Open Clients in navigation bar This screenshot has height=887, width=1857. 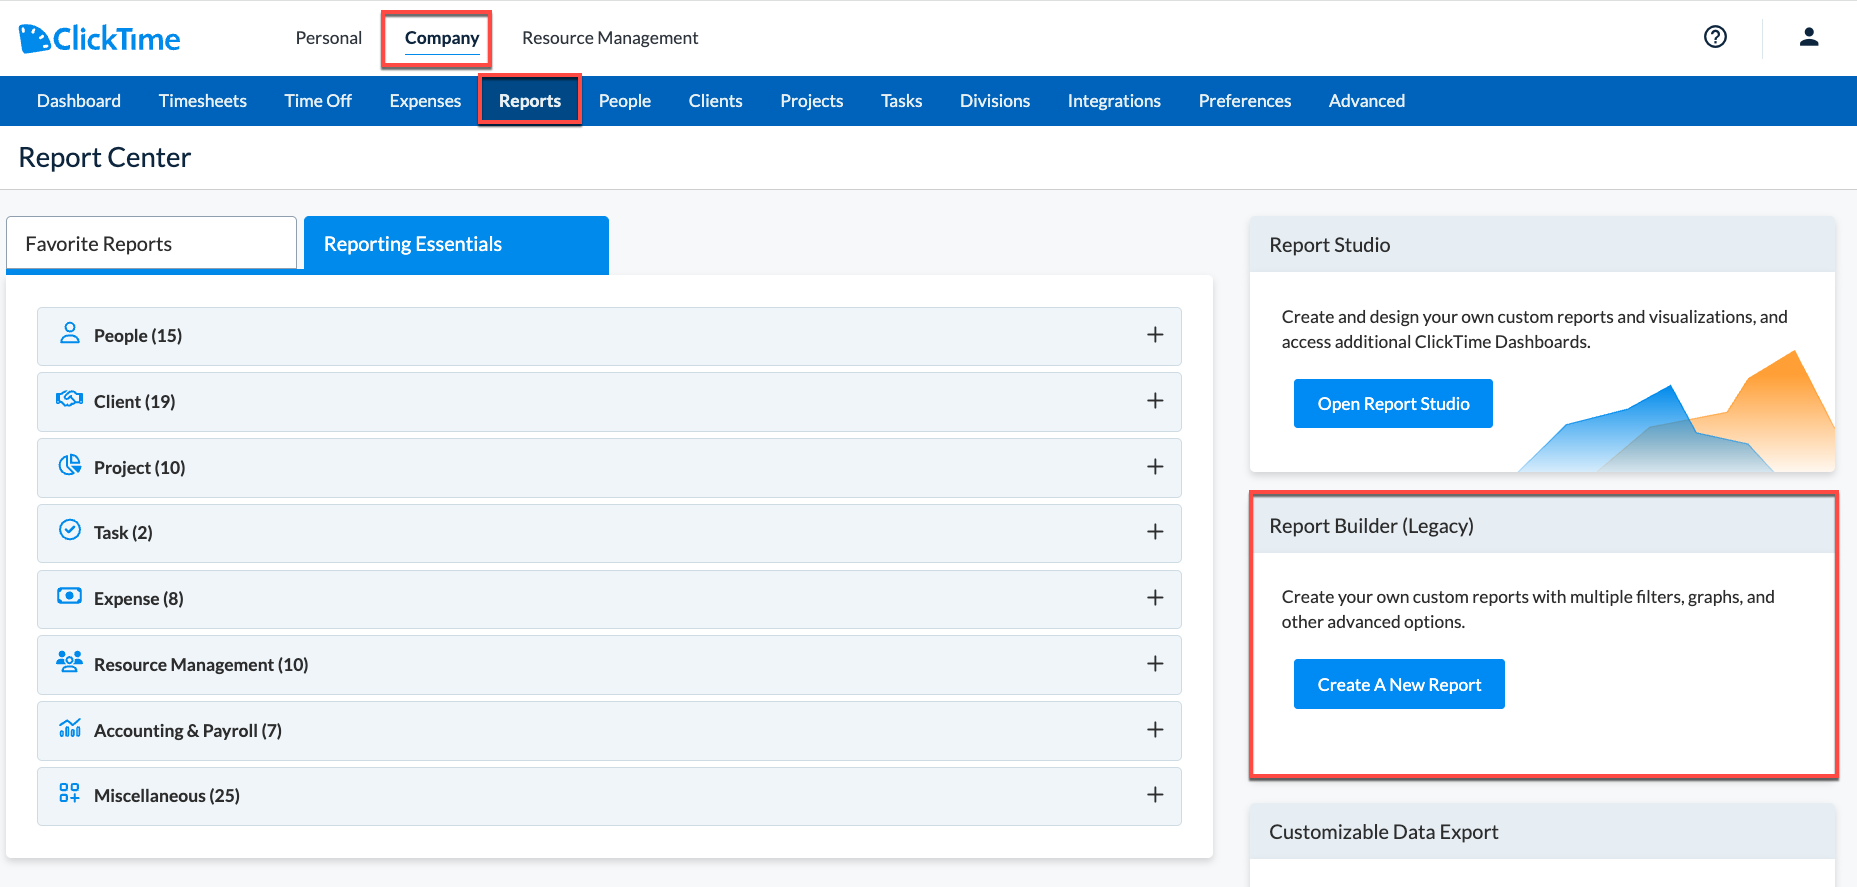(x=716, y=101)
